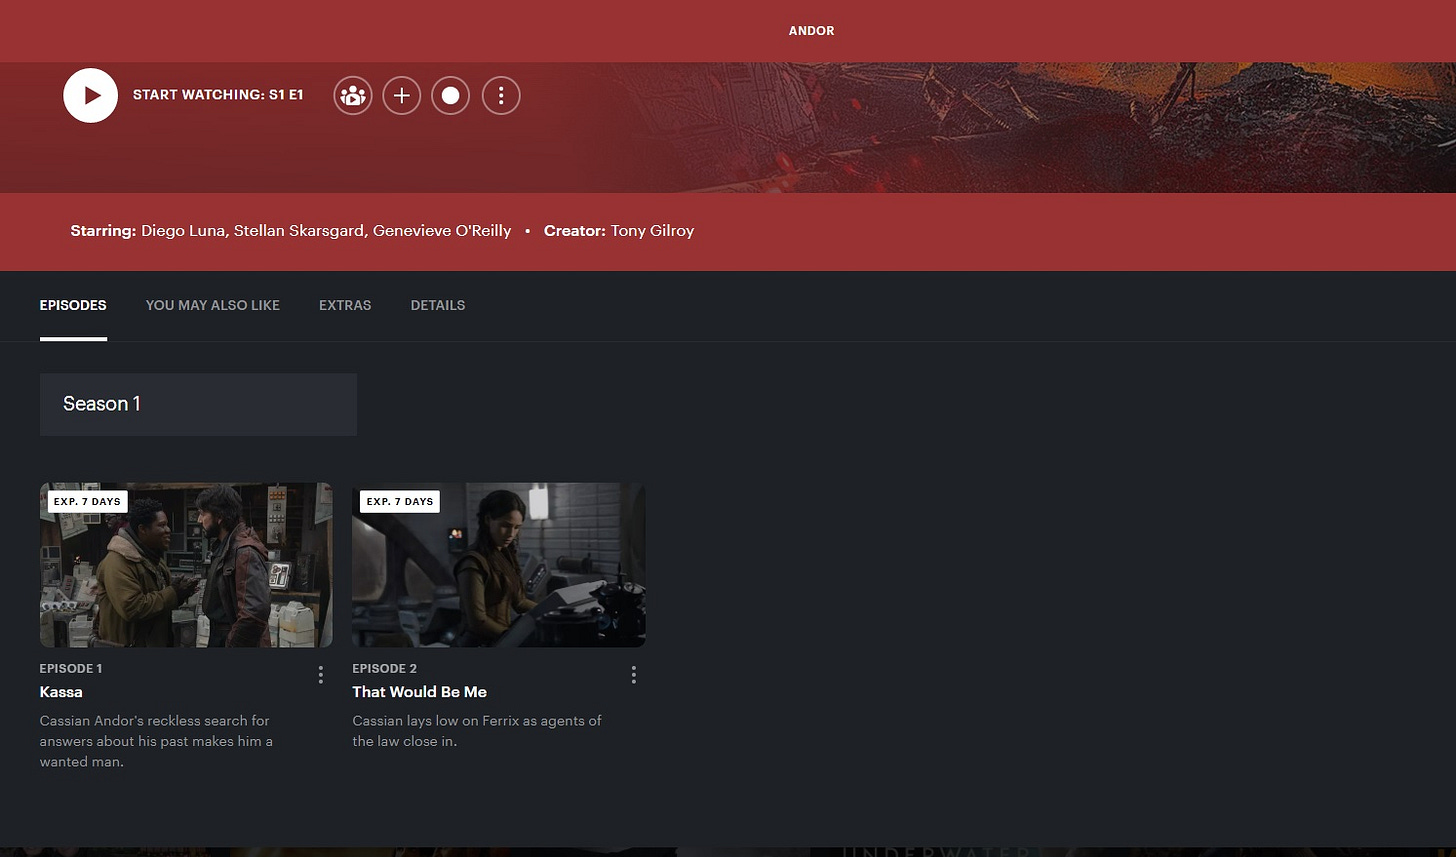The height and width of the screenshot is (857, 1456).
Task: Click the Kassa episode title
Action: [x=61, y=692]
